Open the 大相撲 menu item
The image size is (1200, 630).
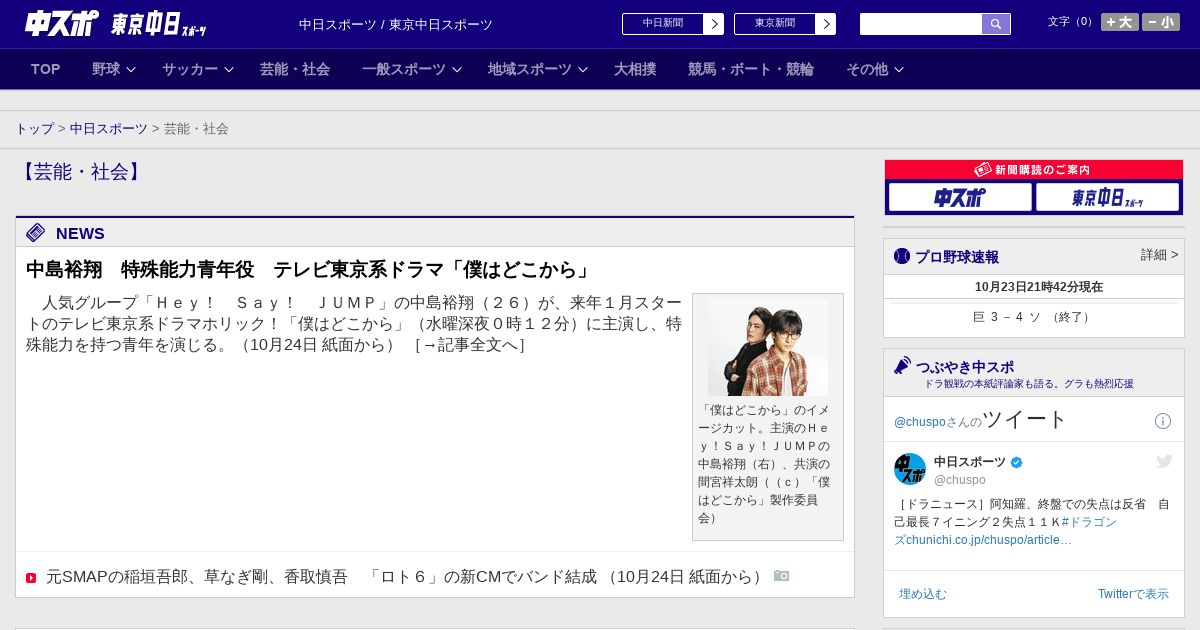coord(635,69)
